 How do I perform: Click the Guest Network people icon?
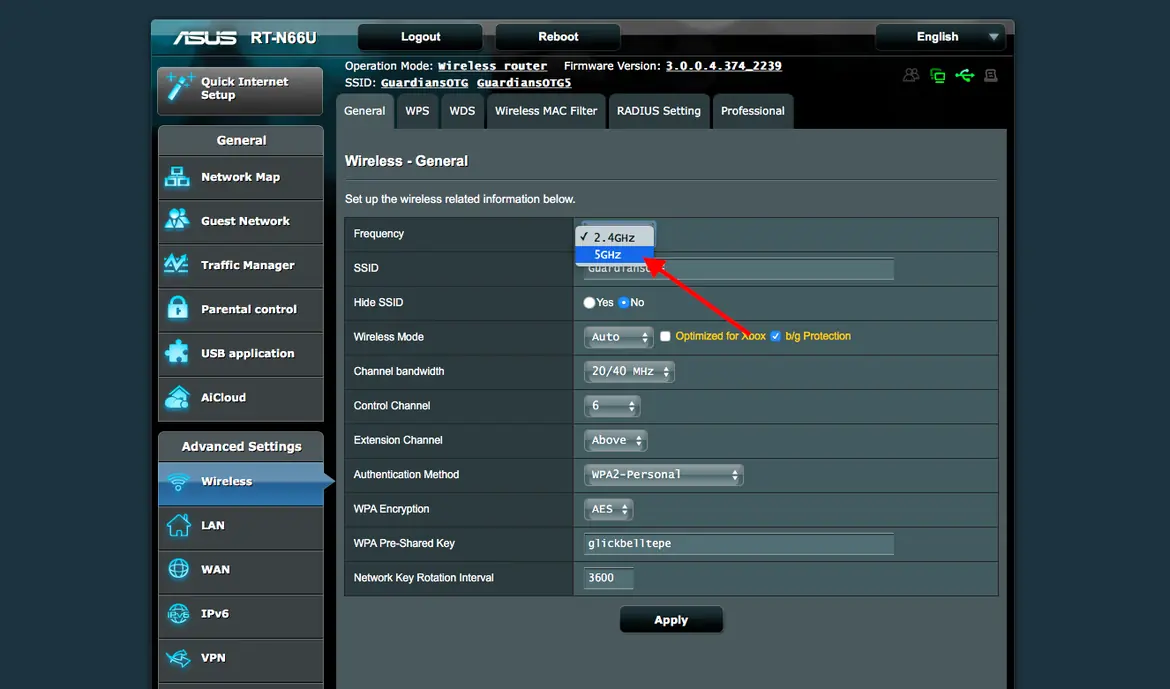click(177, 220)
